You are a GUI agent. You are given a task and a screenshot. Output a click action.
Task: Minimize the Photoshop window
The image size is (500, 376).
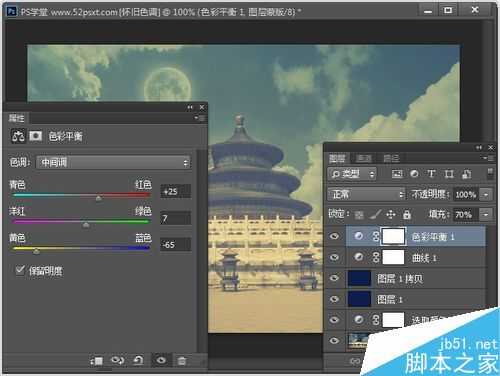[428, 11]
